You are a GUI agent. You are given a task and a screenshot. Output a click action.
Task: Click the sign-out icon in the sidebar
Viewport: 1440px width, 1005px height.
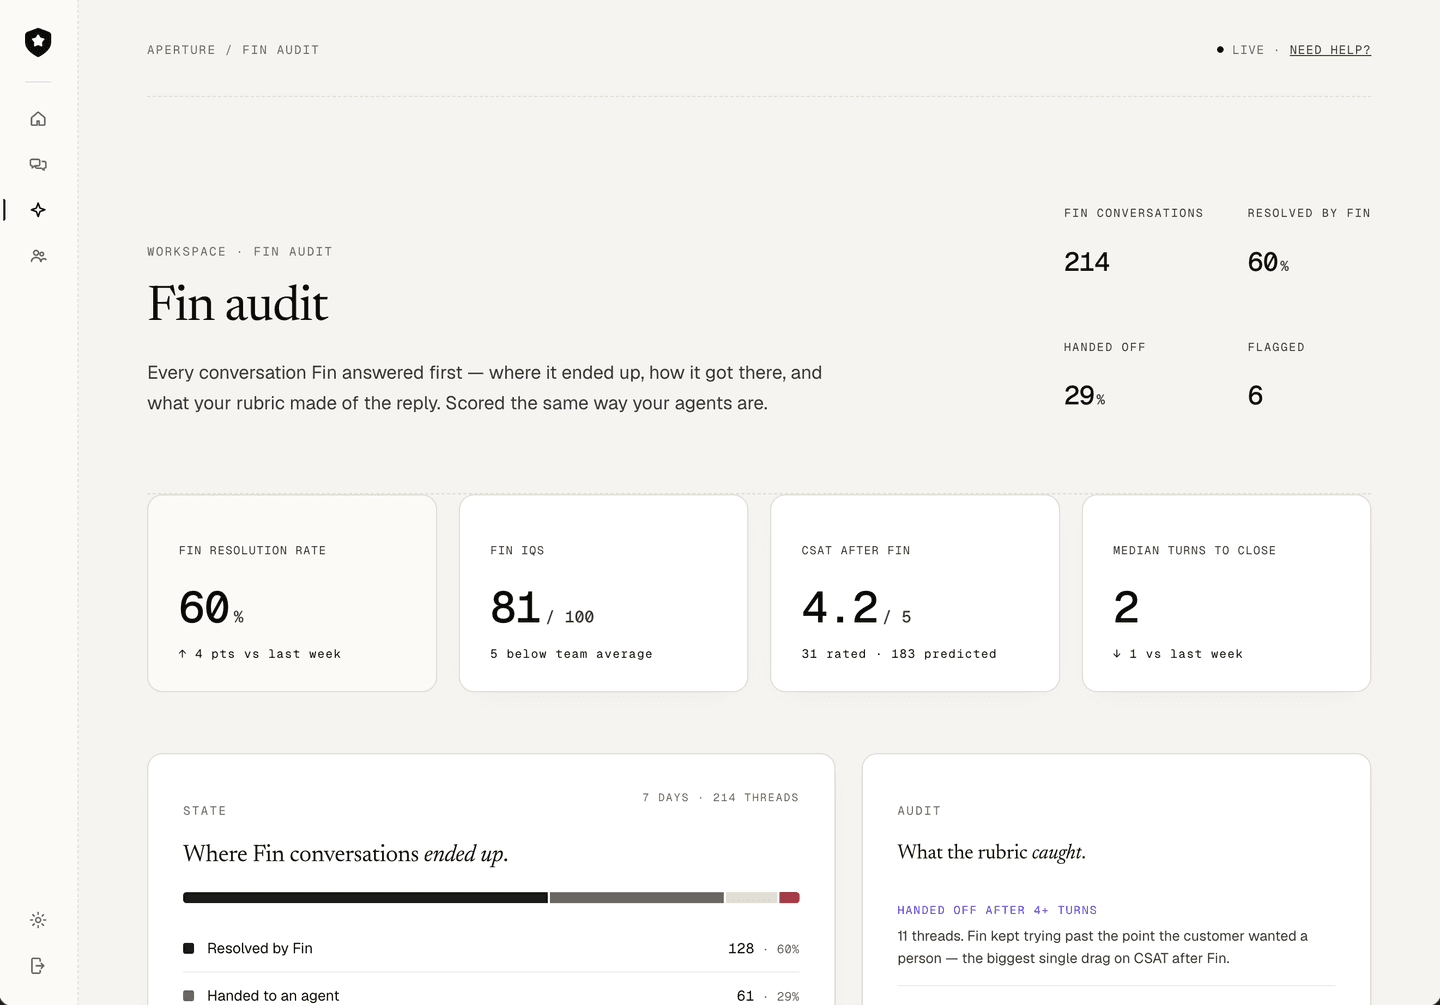pos(38,966)
